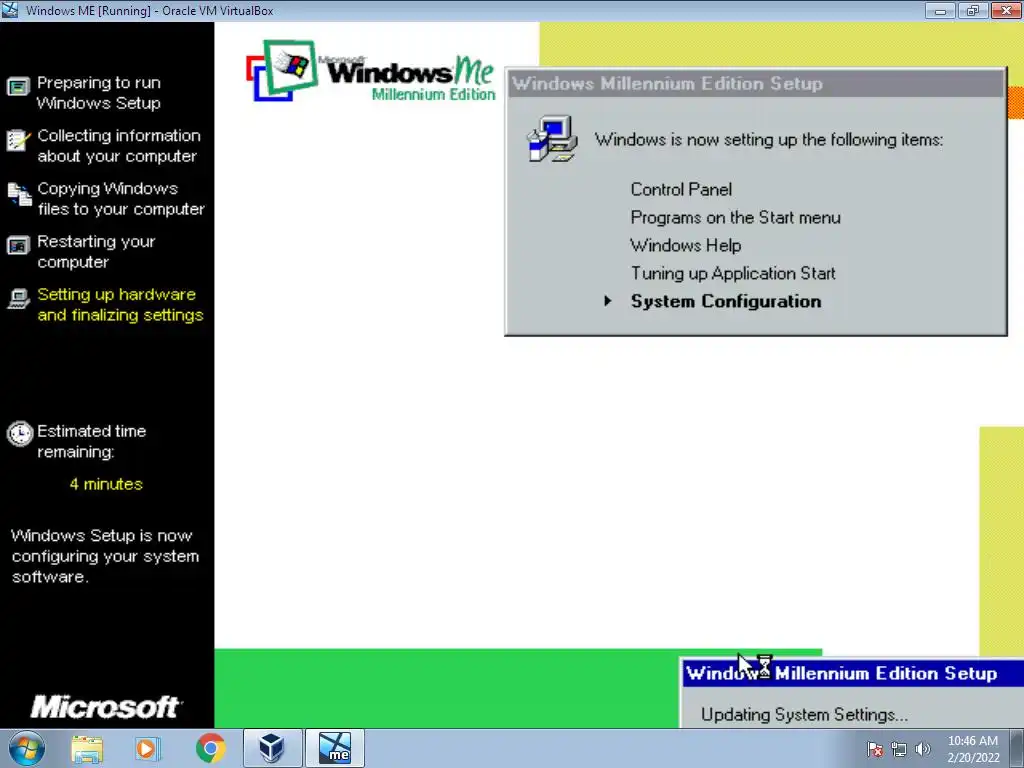Image resolution: width=1024 pixels, height=768 pixels.
Task: Click 'Preparing to run Windows Setup' text
Action: coord(99,93)
